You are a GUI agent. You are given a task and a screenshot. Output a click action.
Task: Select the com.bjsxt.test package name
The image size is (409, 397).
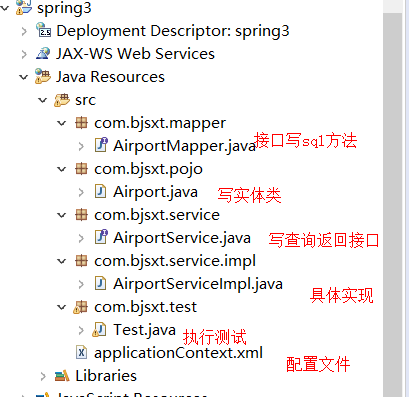click(146, 307)
